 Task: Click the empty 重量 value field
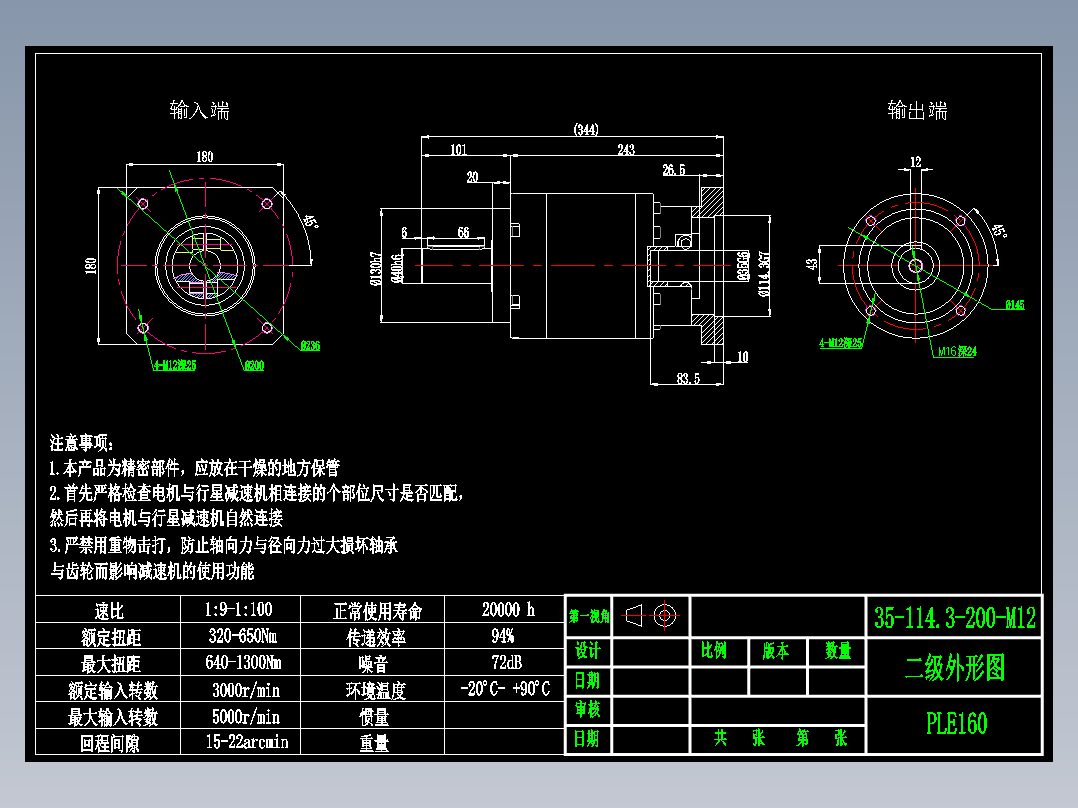(x=505, y=742)
